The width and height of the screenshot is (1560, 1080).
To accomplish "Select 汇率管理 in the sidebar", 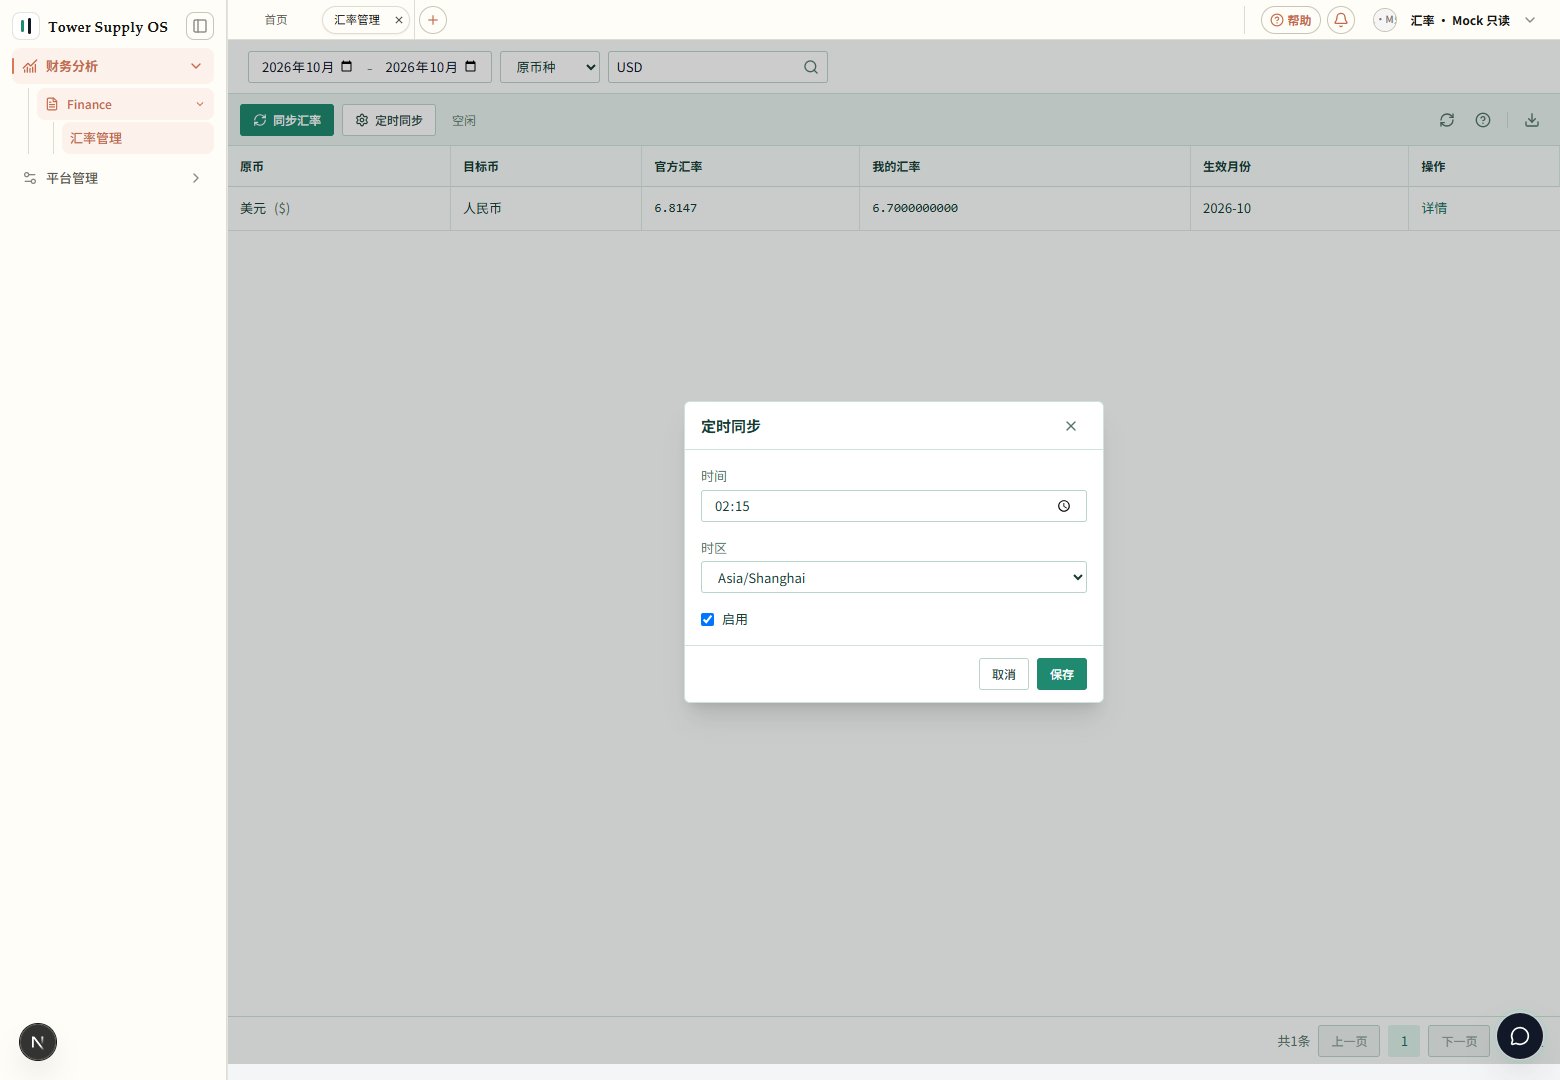I will [138, 138].
